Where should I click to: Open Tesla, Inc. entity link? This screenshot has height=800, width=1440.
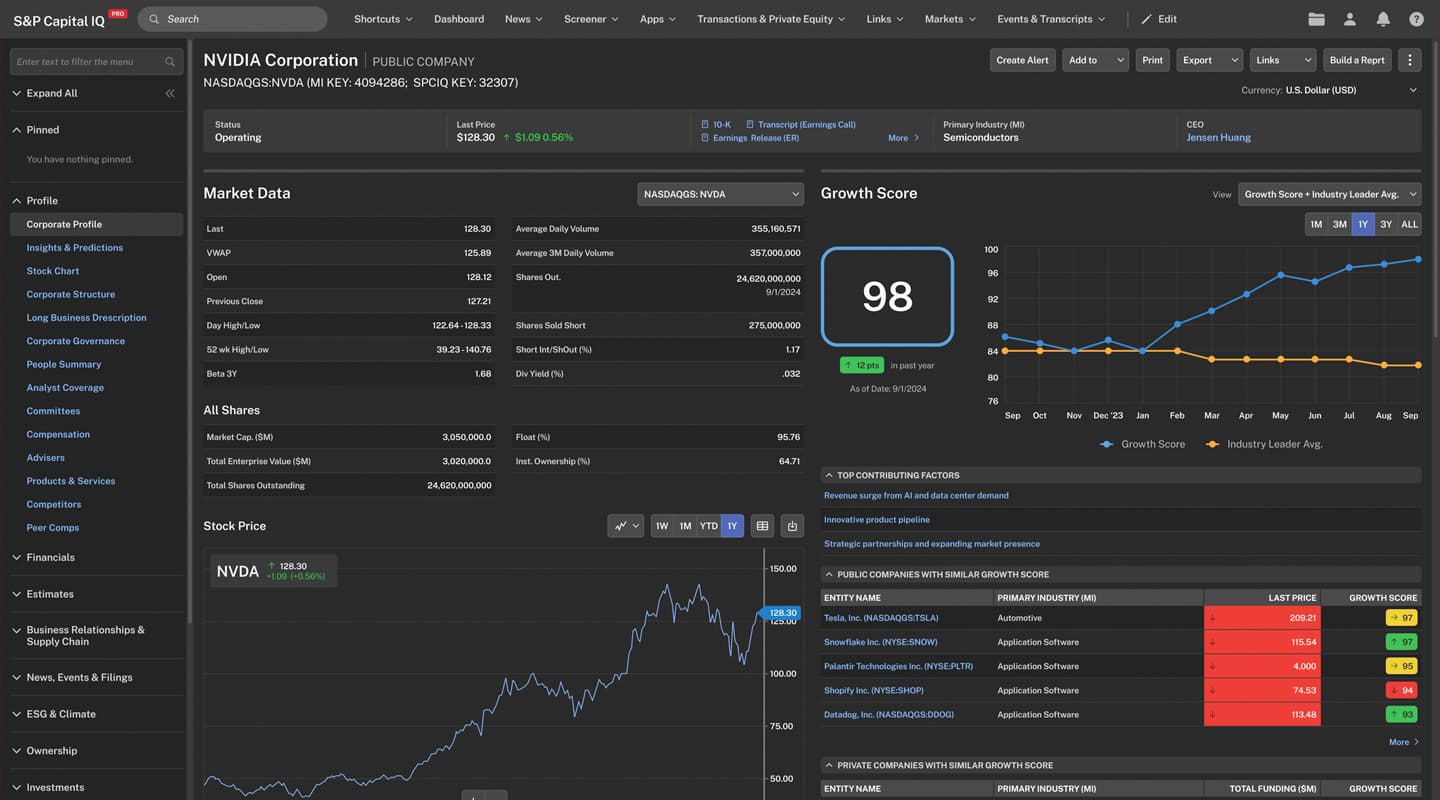point(881,618)
